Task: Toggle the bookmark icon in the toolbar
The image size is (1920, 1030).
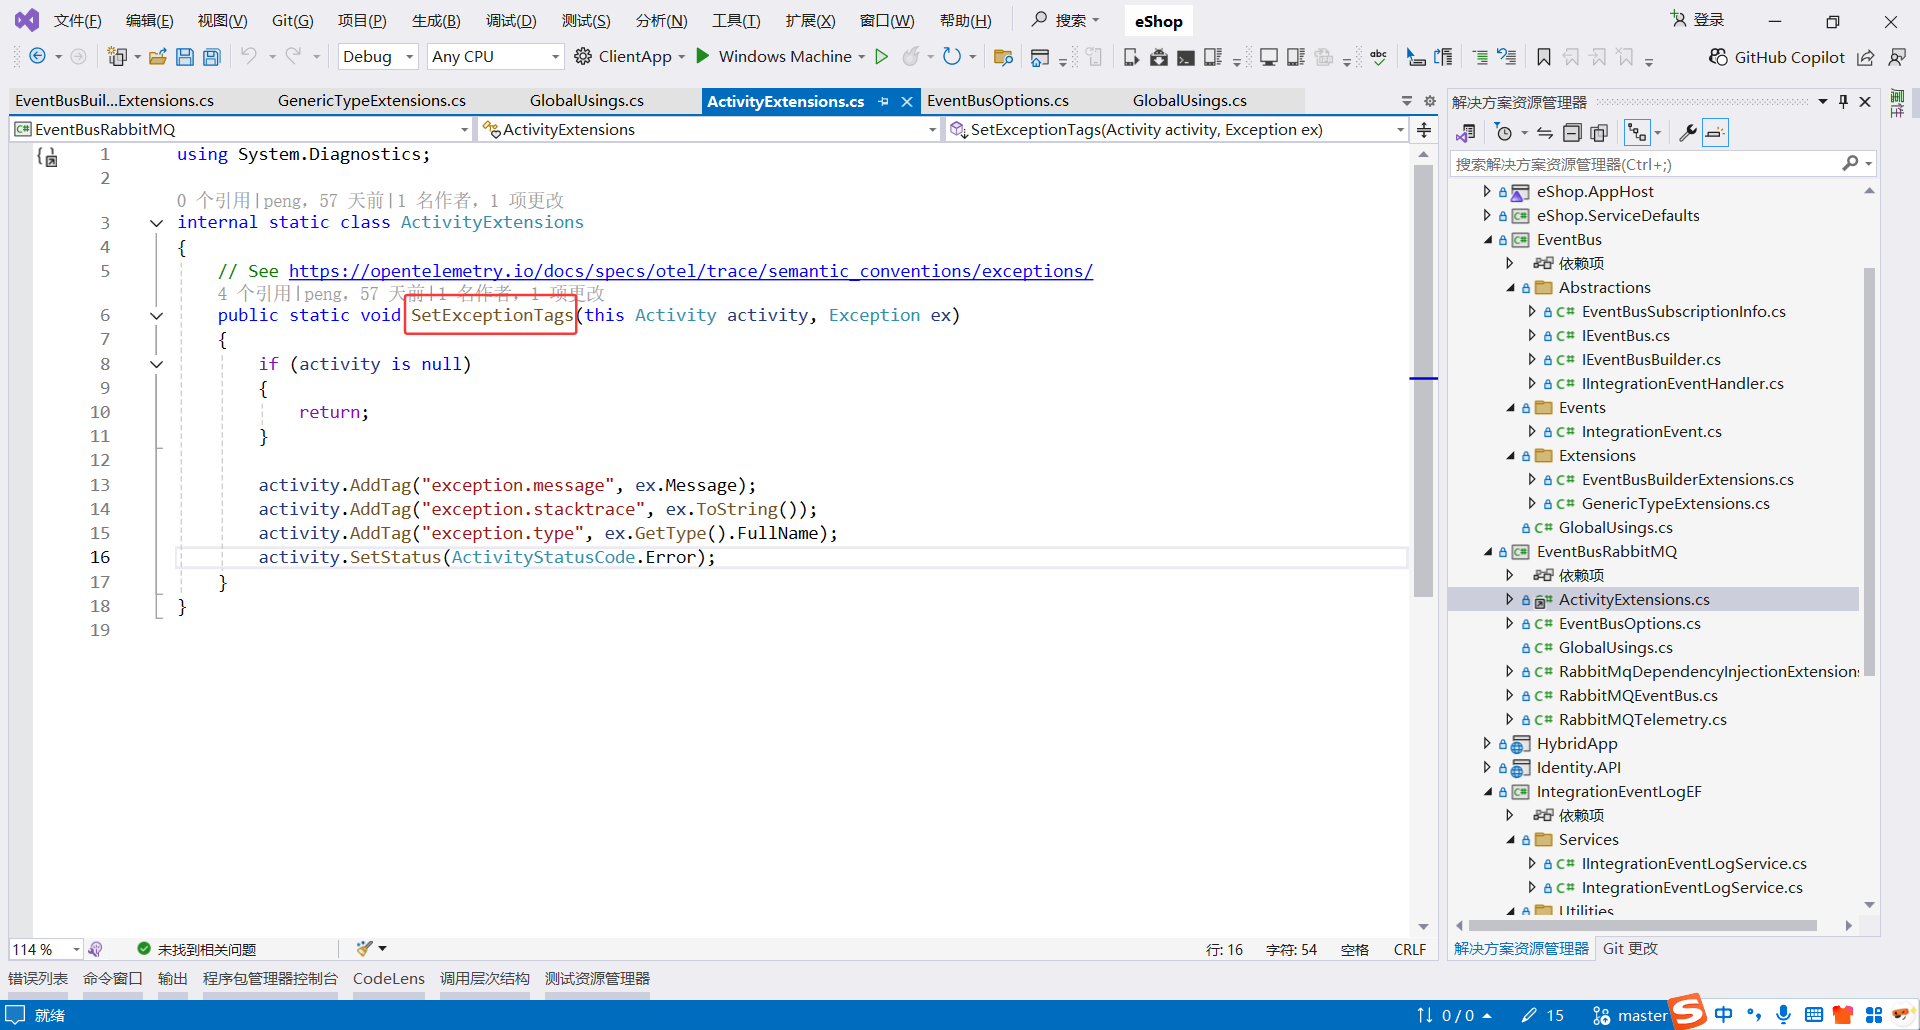Action: click(x=1544, y=57)
